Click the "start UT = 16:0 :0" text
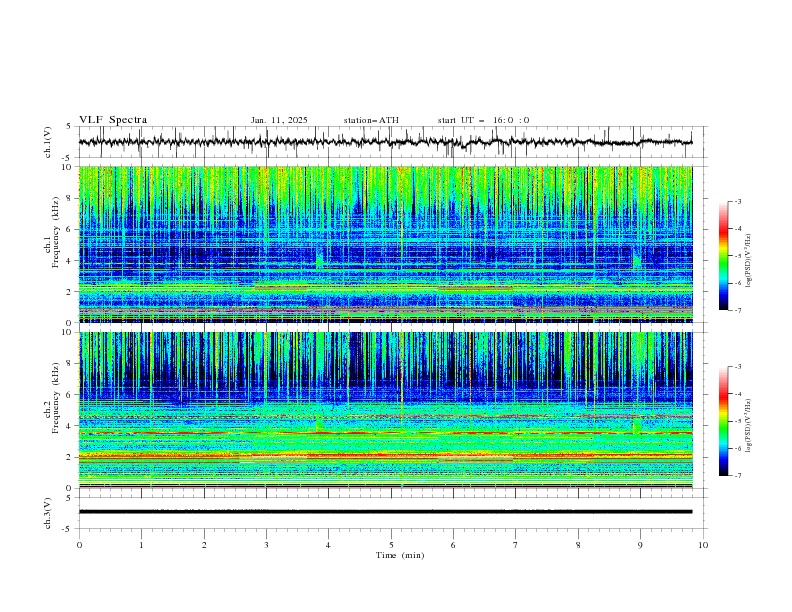The width and height of the screenshot is (792, 612). pyautogui.click(x=483, y=120)
